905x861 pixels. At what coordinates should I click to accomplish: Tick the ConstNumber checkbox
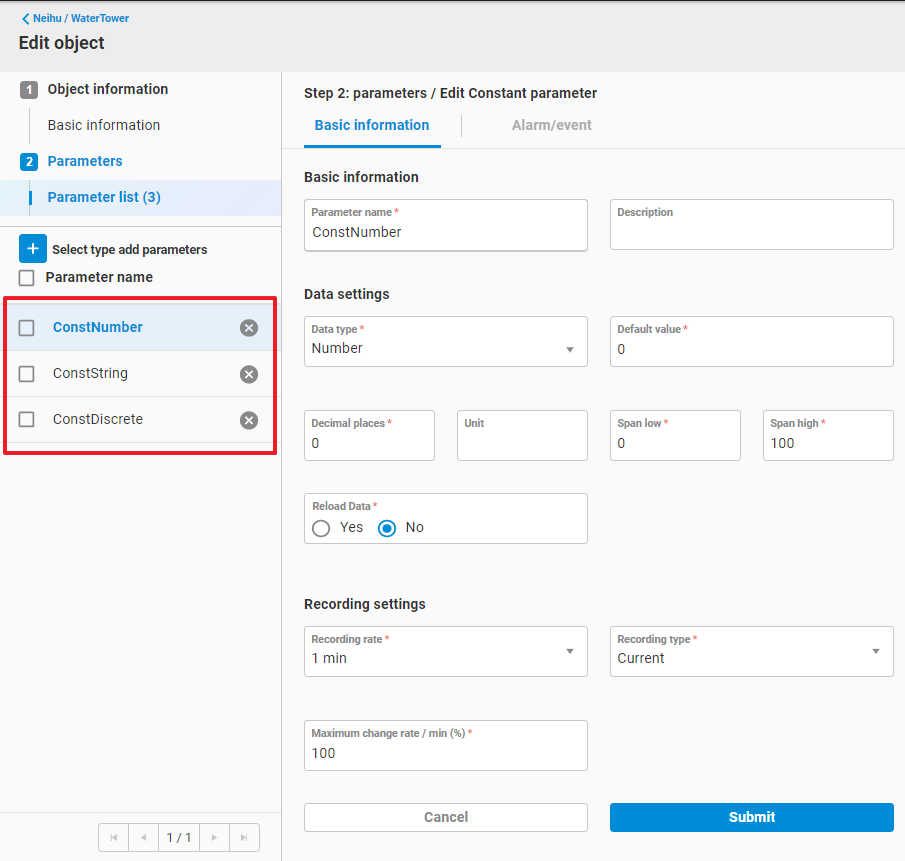(x=27, y=328)
